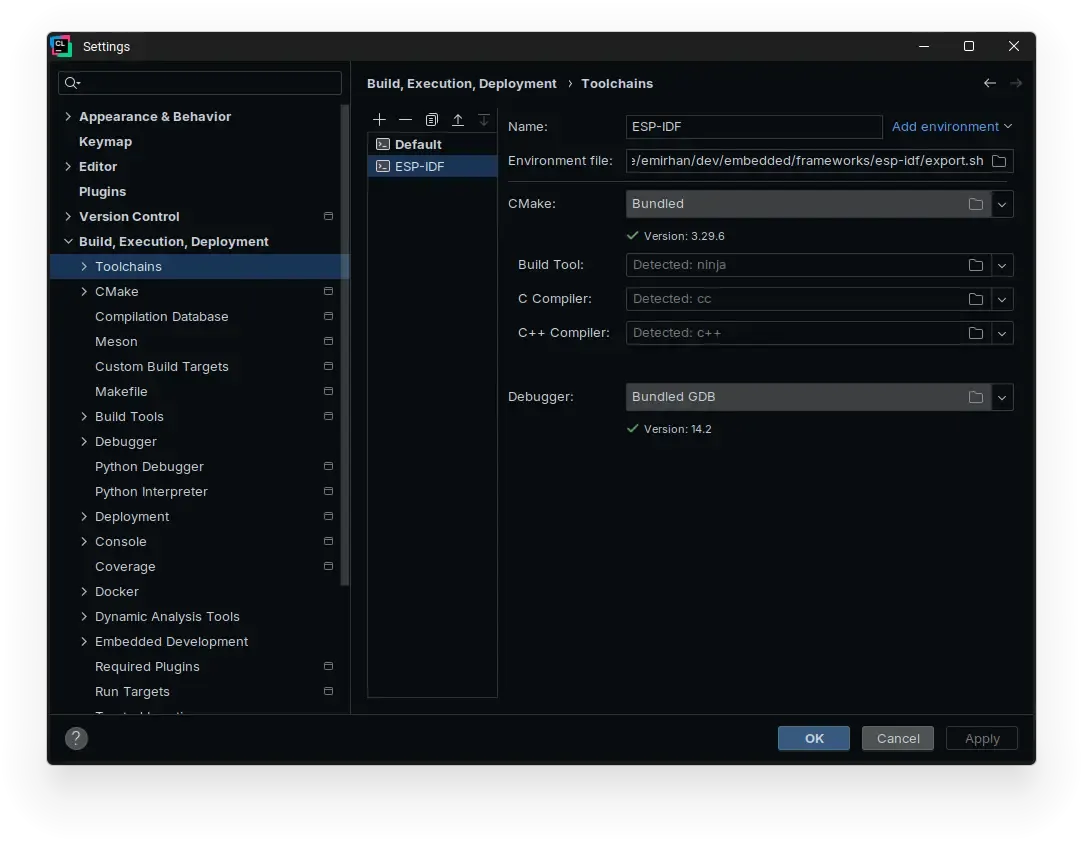This screenshot has height=841, width=1083.
Task: Open Build Tool dropdown arrow
Action: (1001, 265)
